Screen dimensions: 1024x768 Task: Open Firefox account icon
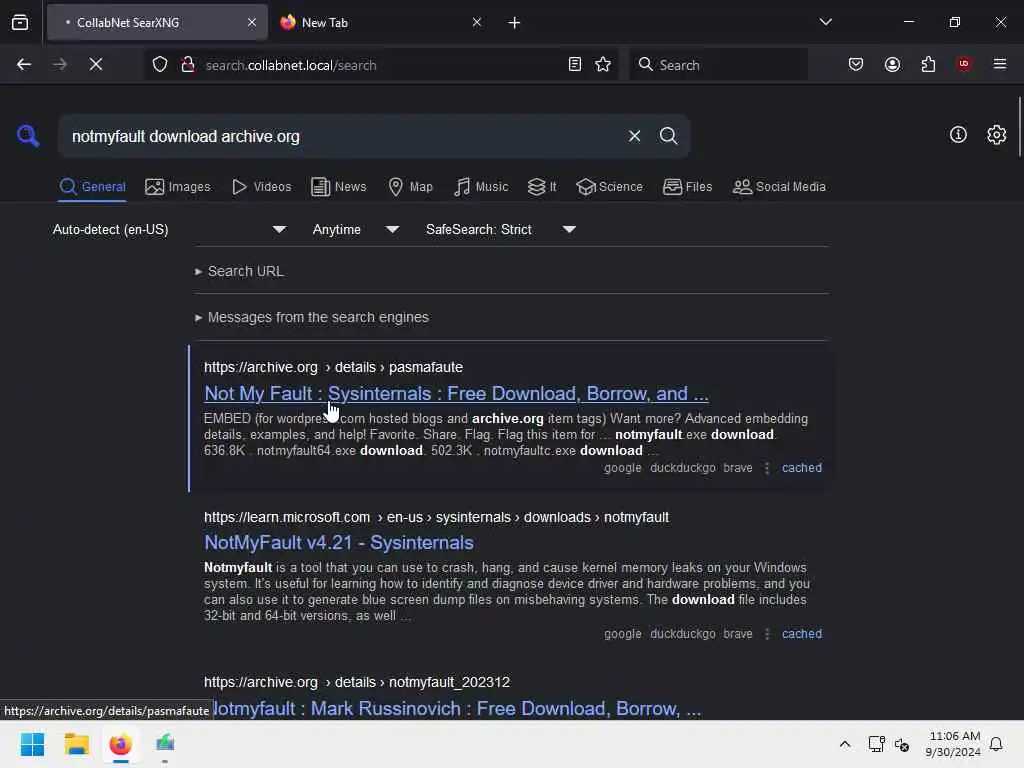[892, 64]
